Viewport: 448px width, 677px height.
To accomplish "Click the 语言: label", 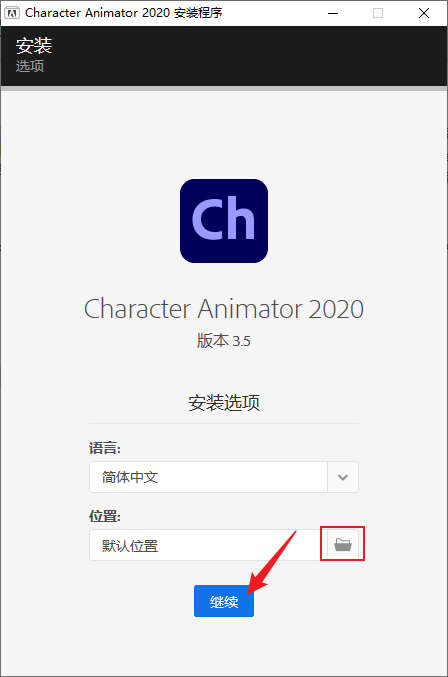I will (x=105, y=448).
